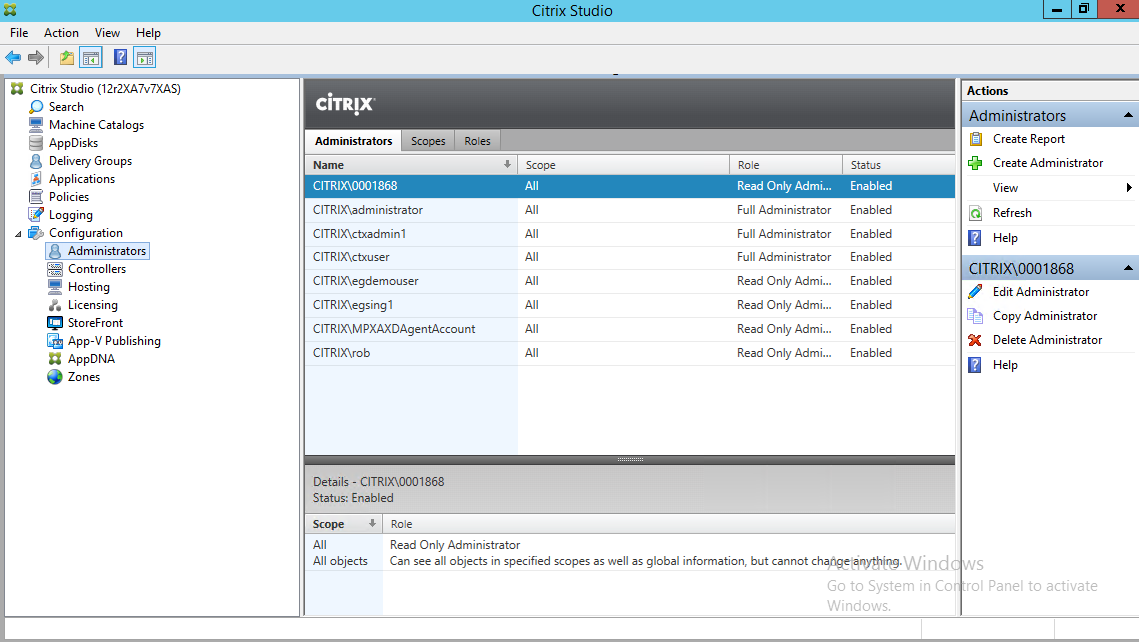This screenshot has width=1139, height=642.
Task: Select the CITRIX\ctxuser row
Action: (x=630, y=257)
